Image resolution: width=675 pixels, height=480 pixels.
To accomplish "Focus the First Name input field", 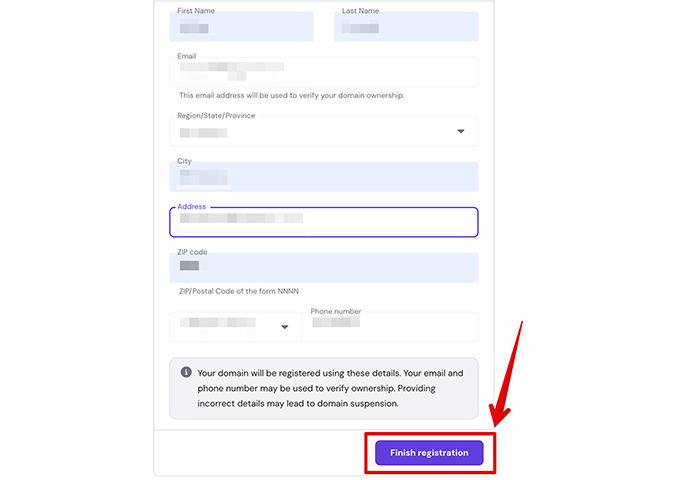I will [x=242, y=26].
